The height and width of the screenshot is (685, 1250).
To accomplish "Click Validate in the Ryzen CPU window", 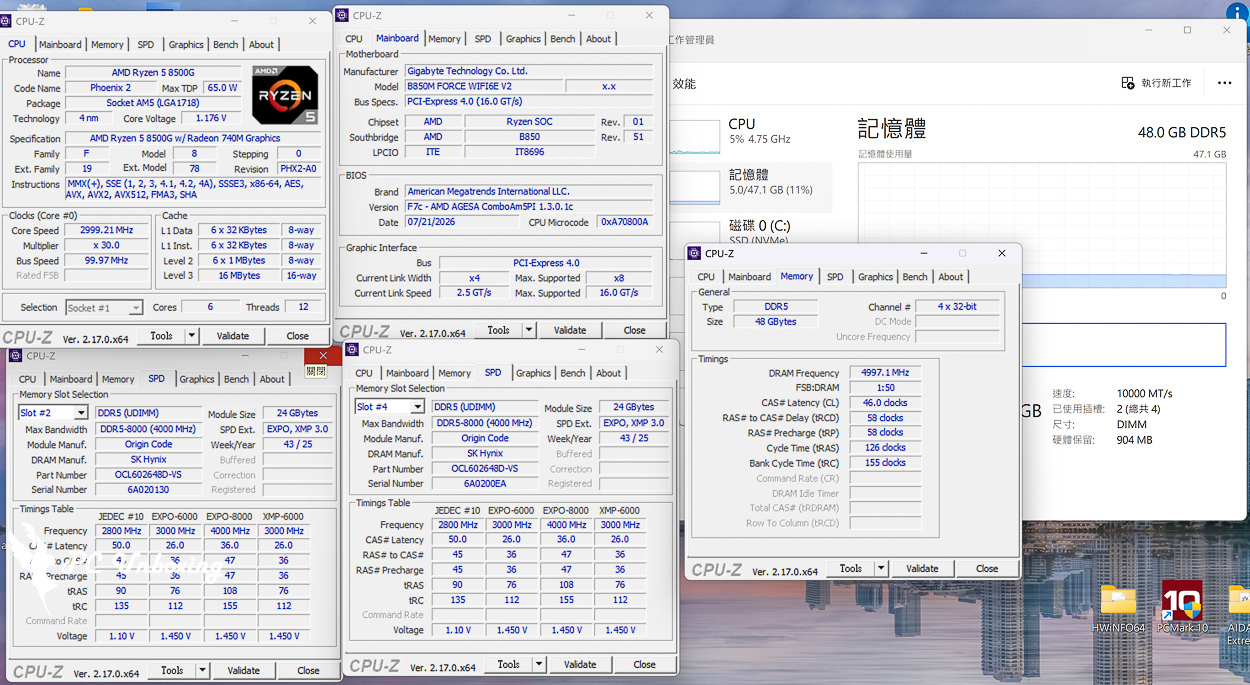I will coord(233,336).
